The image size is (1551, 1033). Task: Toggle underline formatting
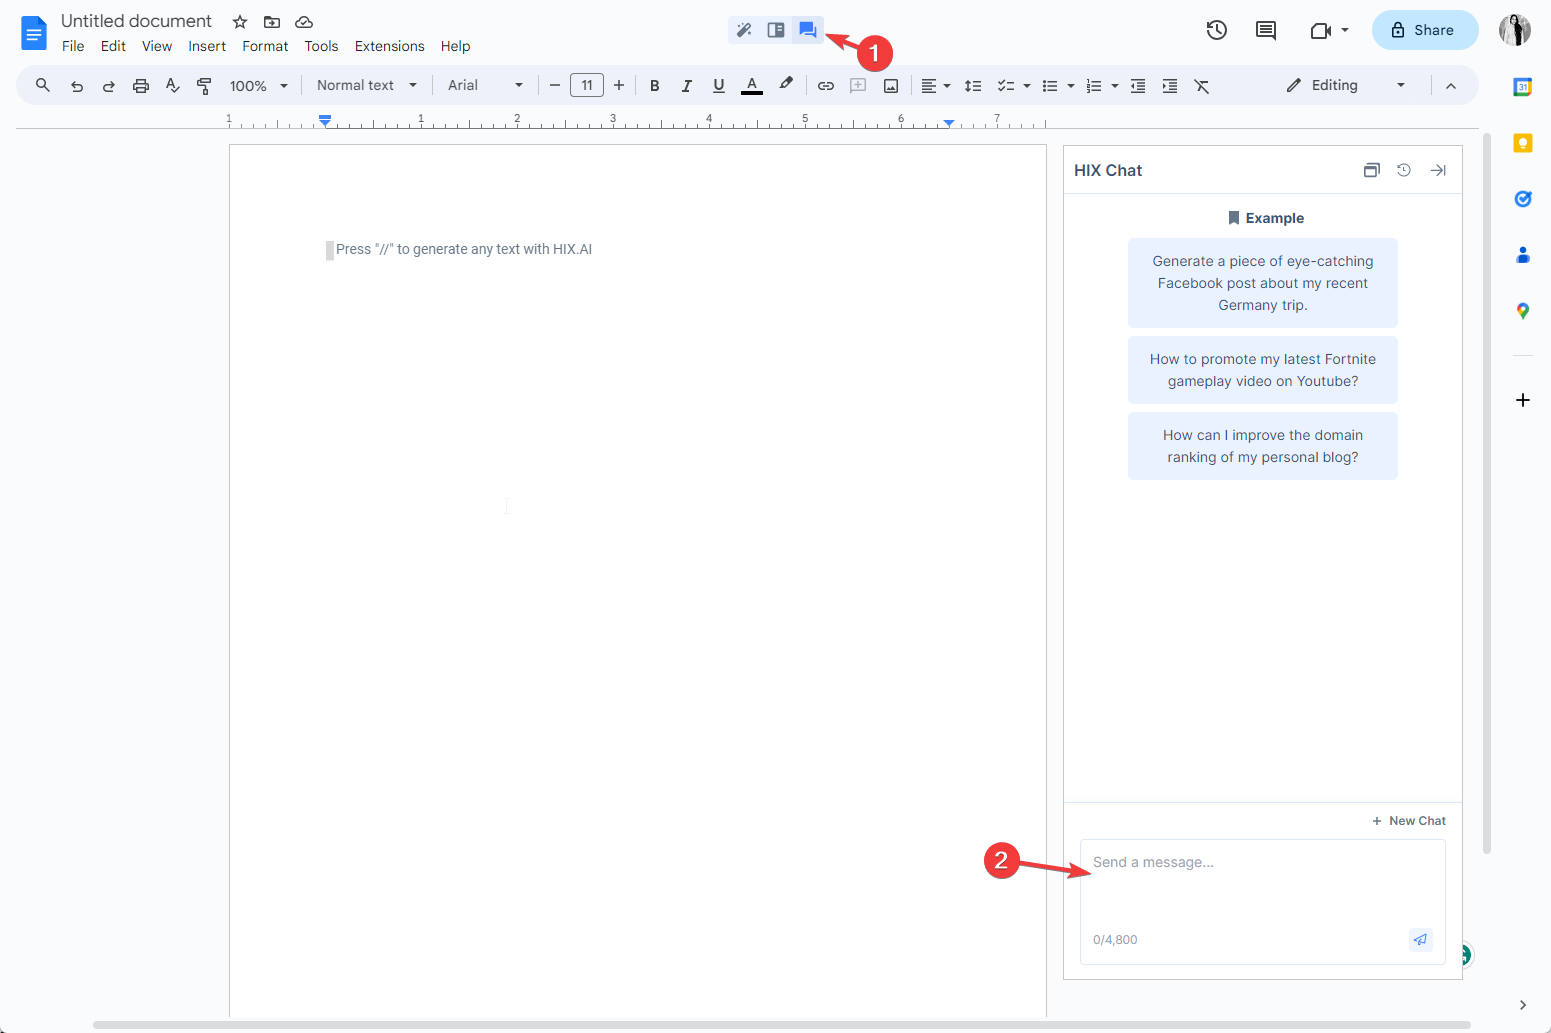[x=719, y=86]
